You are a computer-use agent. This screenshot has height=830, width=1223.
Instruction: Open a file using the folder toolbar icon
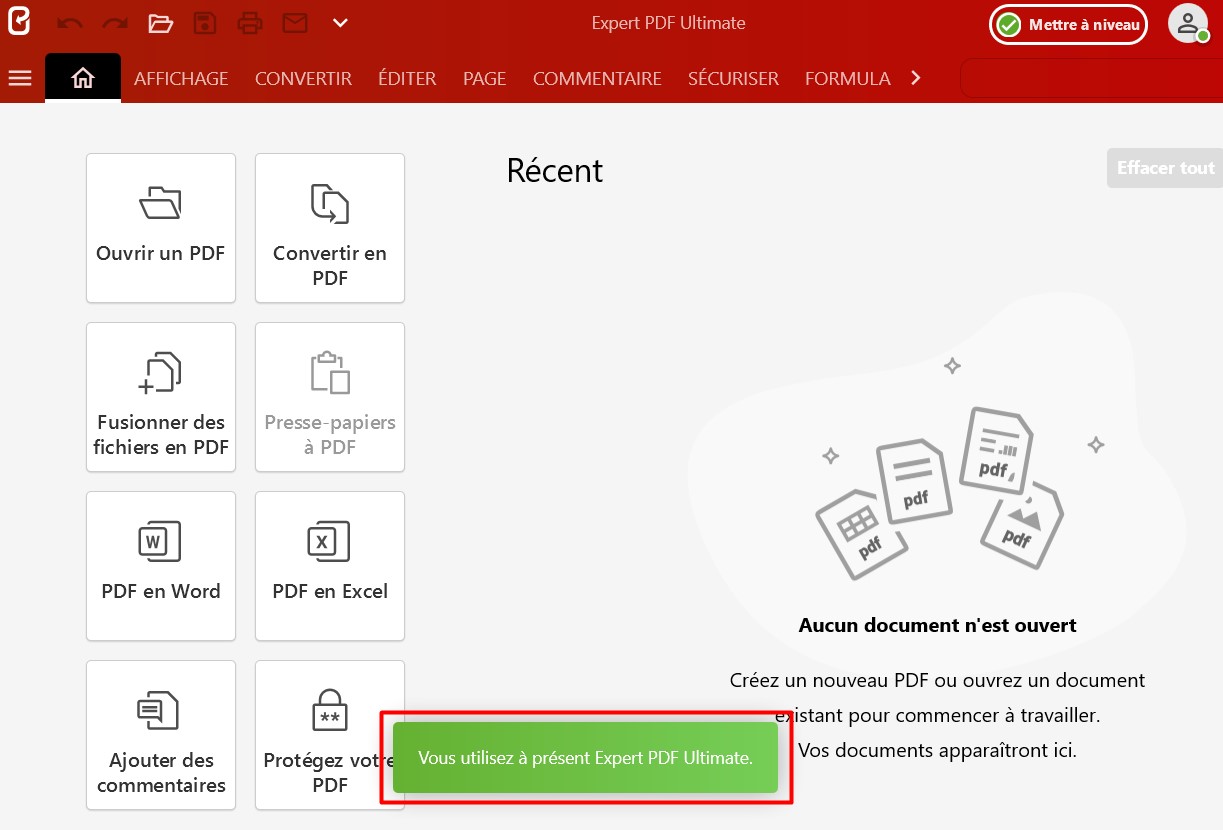click(160, 23)
